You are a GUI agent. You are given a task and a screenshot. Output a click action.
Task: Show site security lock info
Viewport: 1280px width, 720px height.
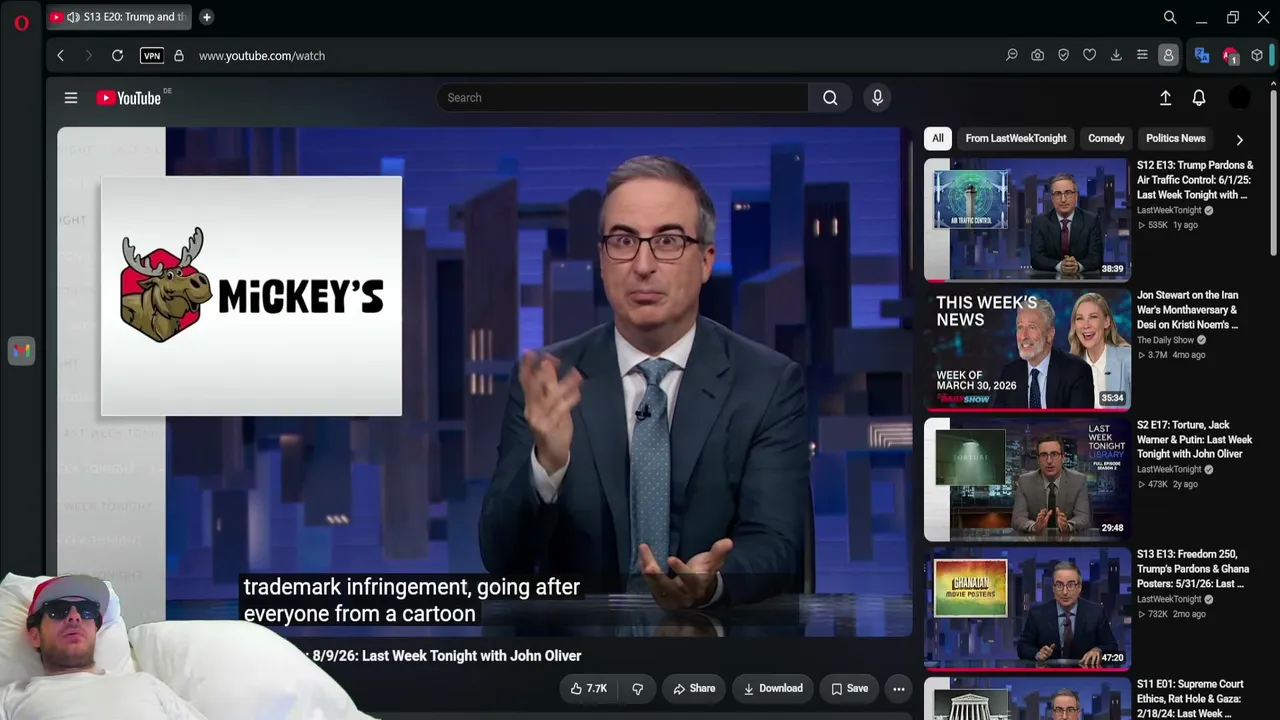coord(179,56)
